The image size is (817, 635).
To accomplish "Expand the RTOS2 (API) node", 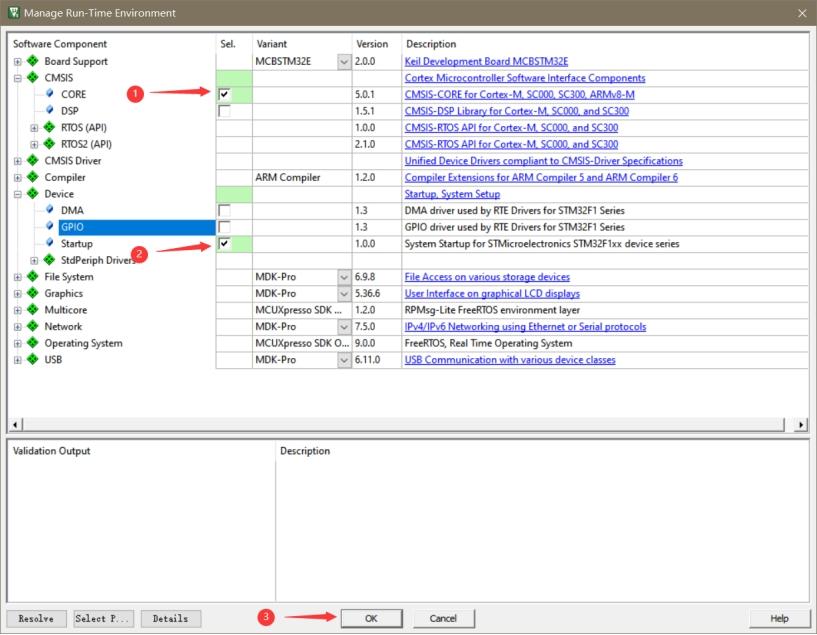I will click(34, 144).
